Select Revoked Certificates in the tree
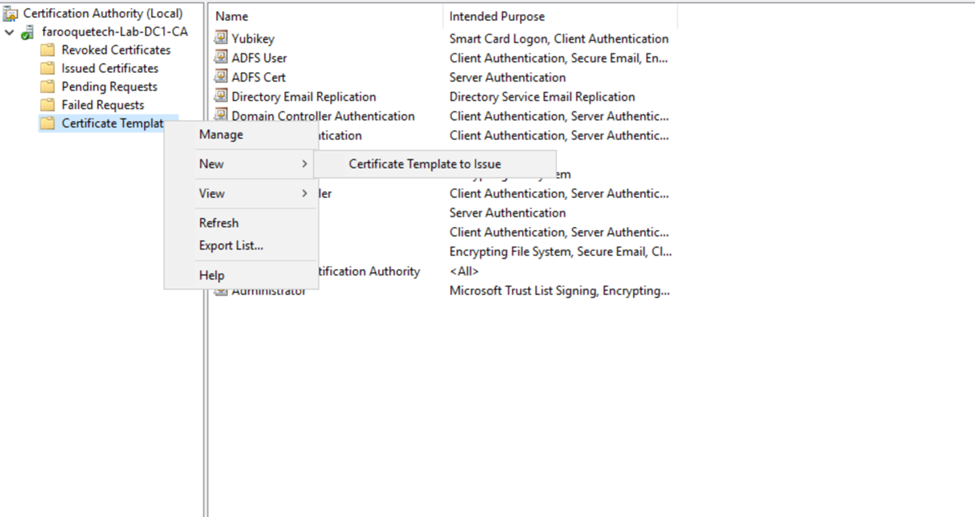975x517 pixels. (x=116, y=50)
